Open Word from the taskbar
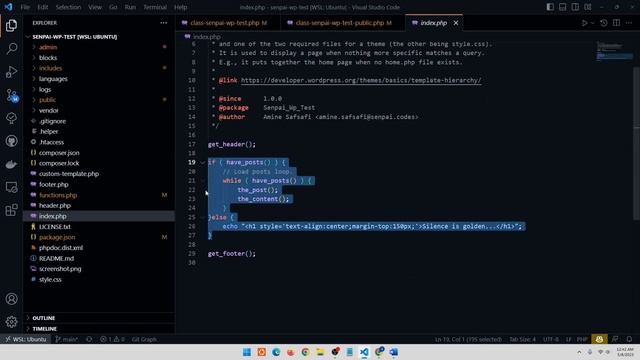 393,352
